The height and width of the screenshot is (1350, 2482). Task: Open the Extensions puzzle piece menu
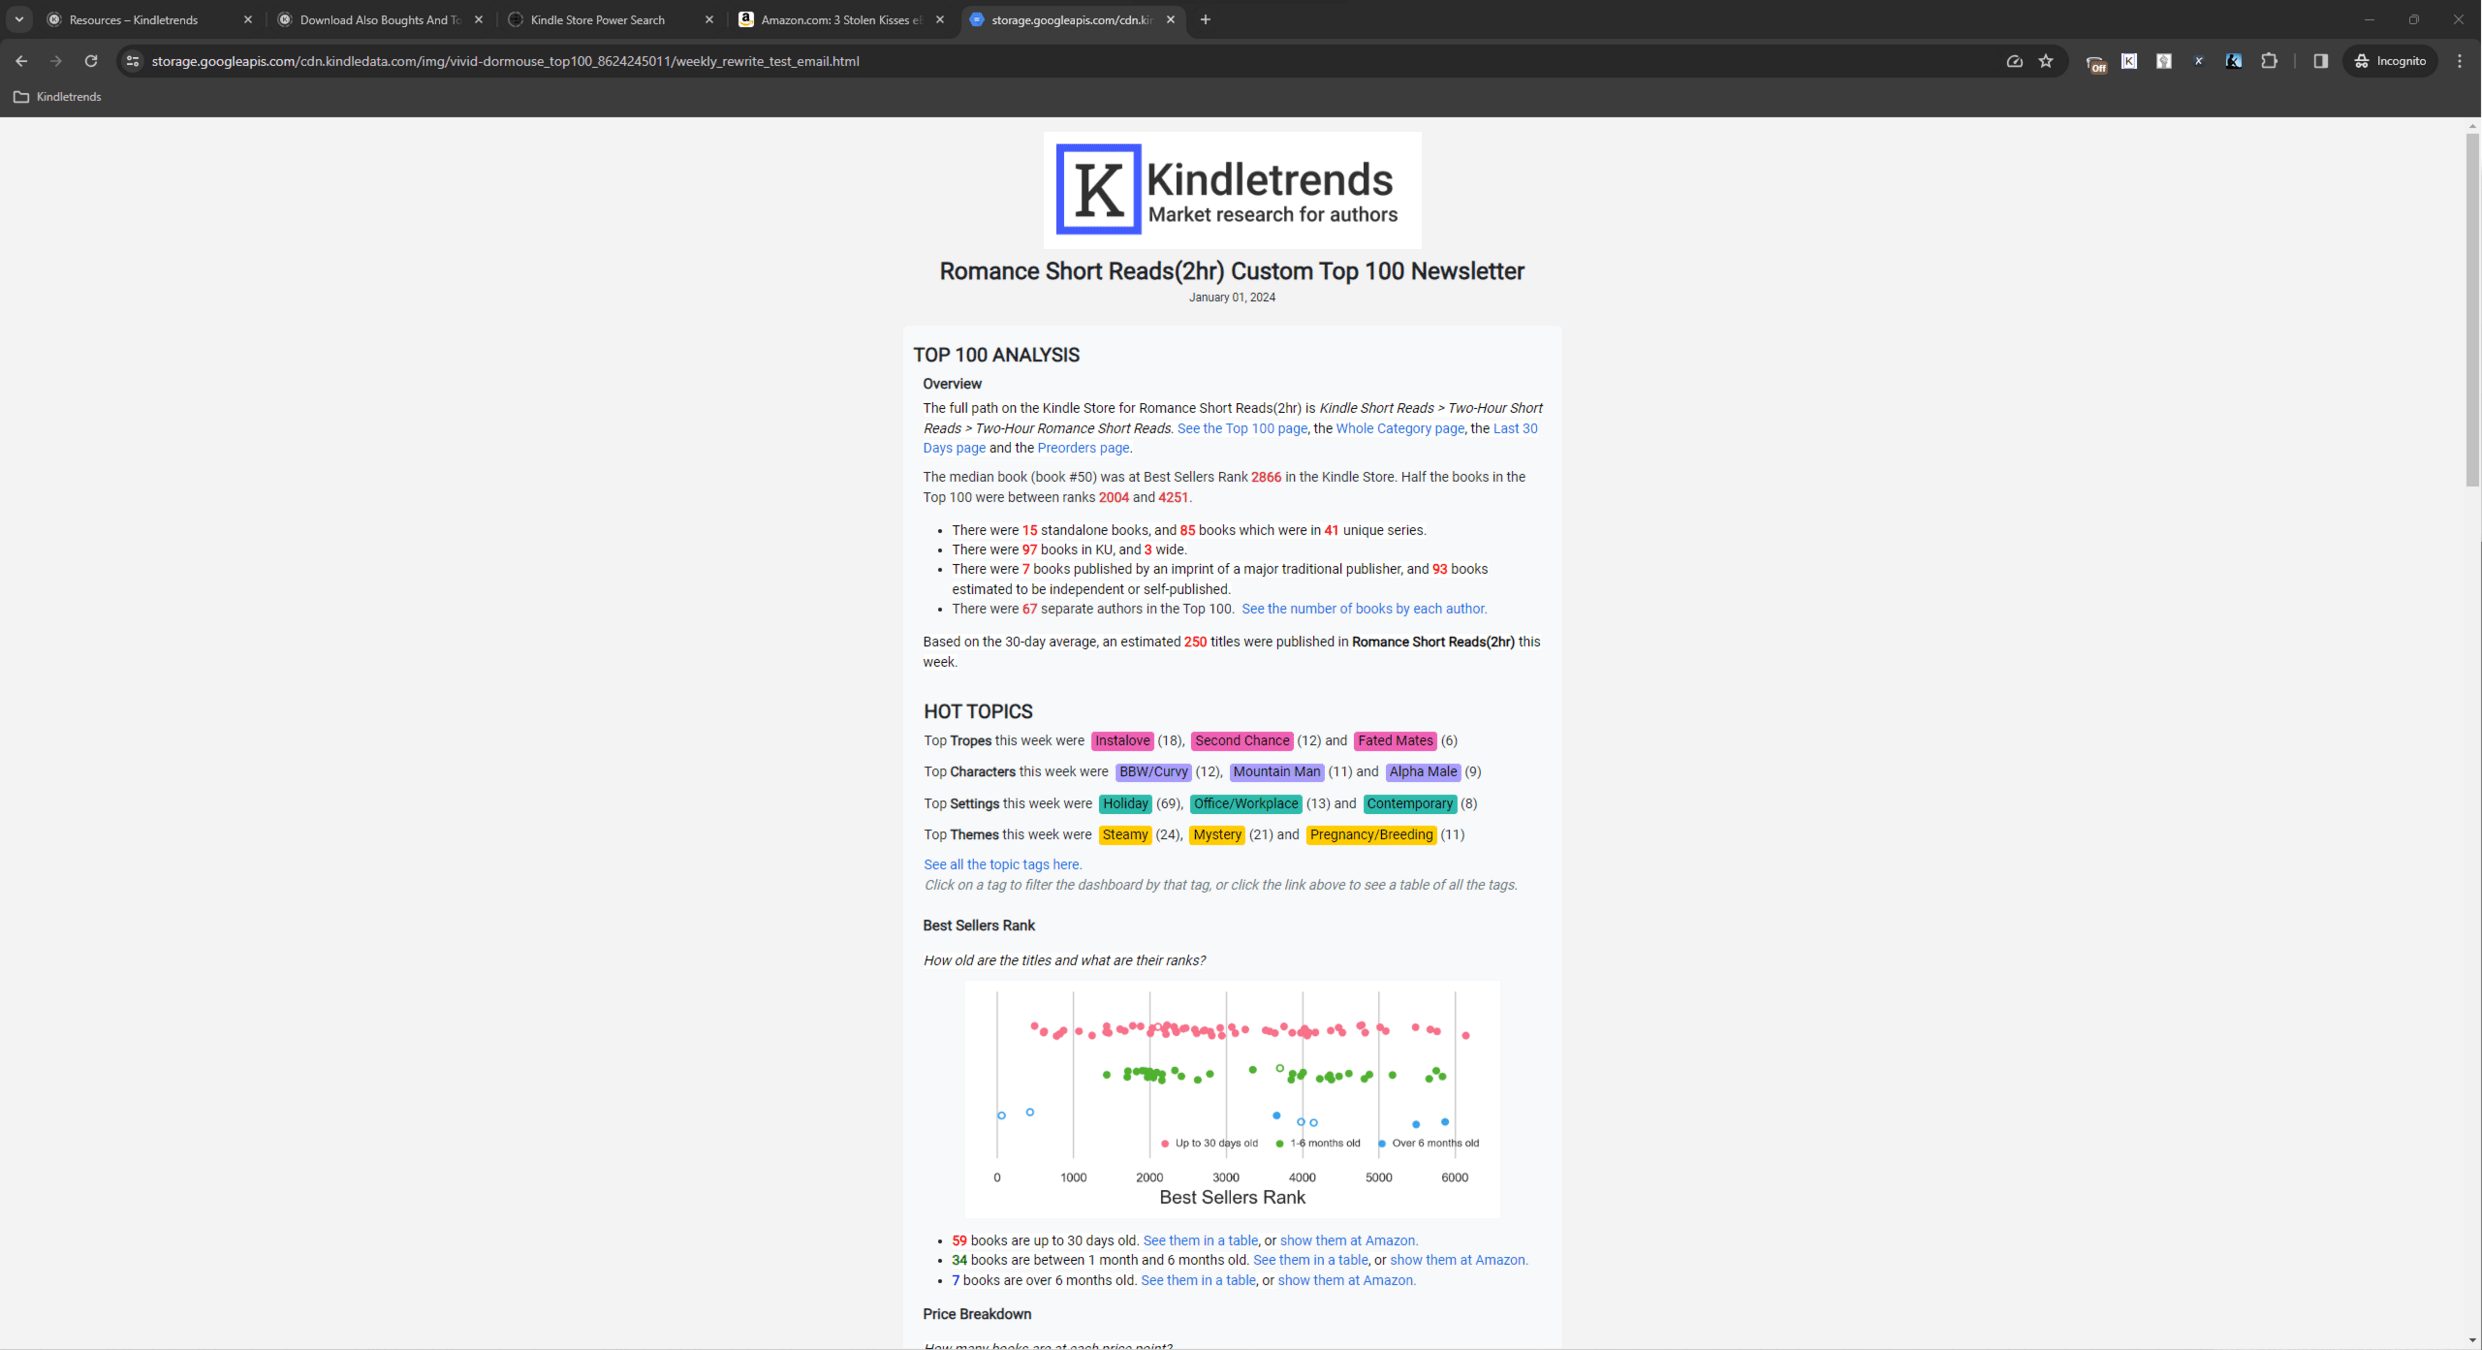(2269, 61)
